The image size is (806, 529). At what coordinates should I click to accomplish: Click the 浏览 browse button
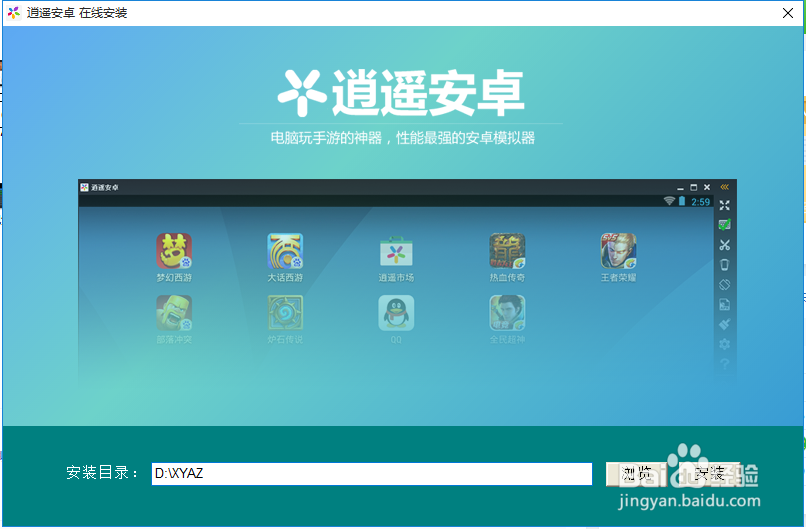[637, 473]
